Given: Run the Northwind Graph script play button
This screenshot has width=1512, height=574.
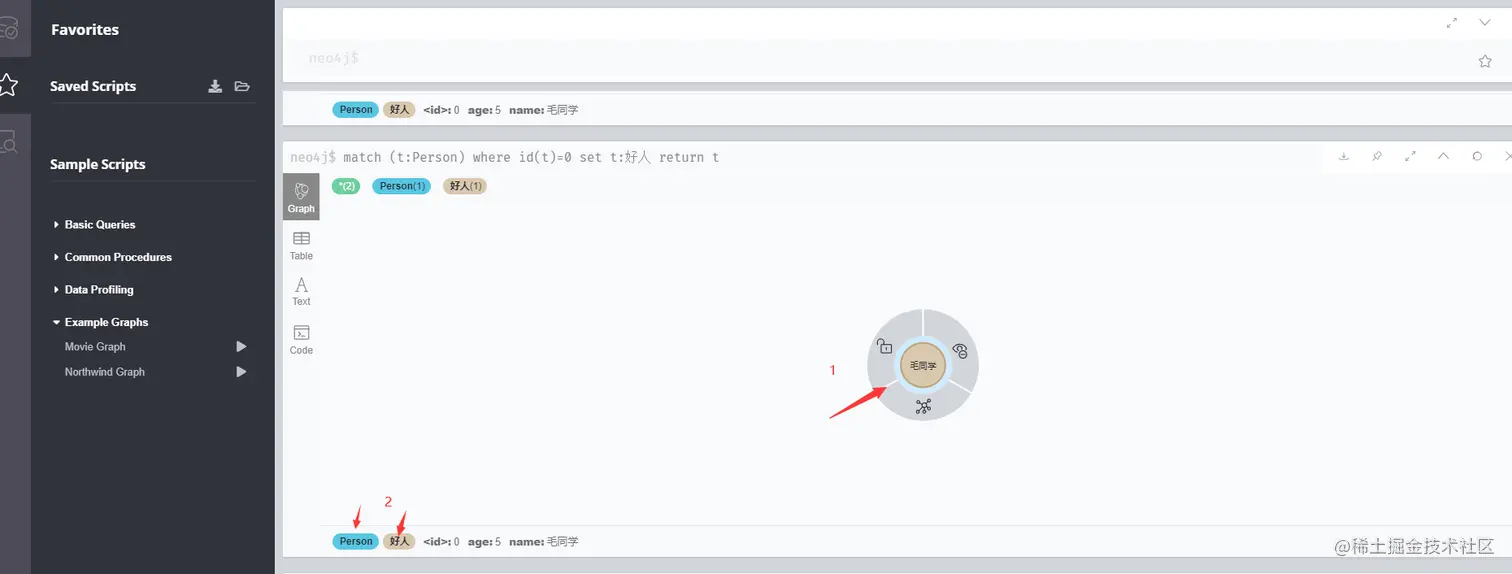Looking at the screenshot, I should click(x=241, y=372).
